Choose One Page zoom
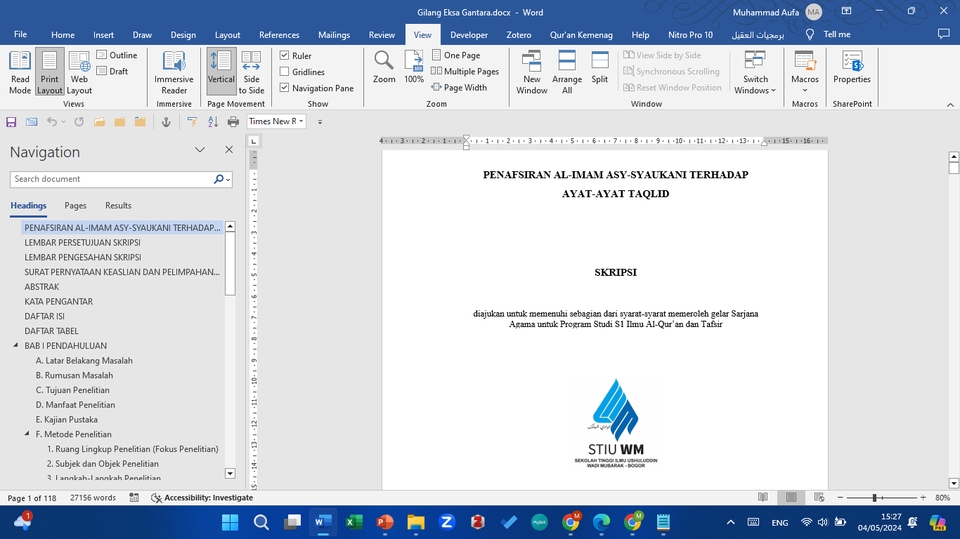The width and height of the screenshot is (960, 539). 456,55
